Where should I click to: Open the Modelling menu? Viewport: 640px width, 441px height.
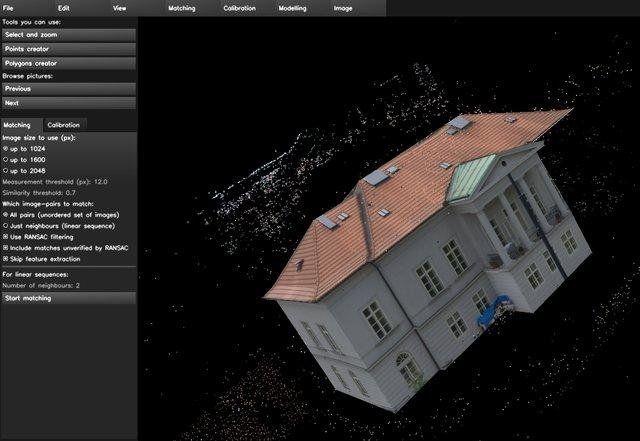pyautogui.click(x=292, y=7)
